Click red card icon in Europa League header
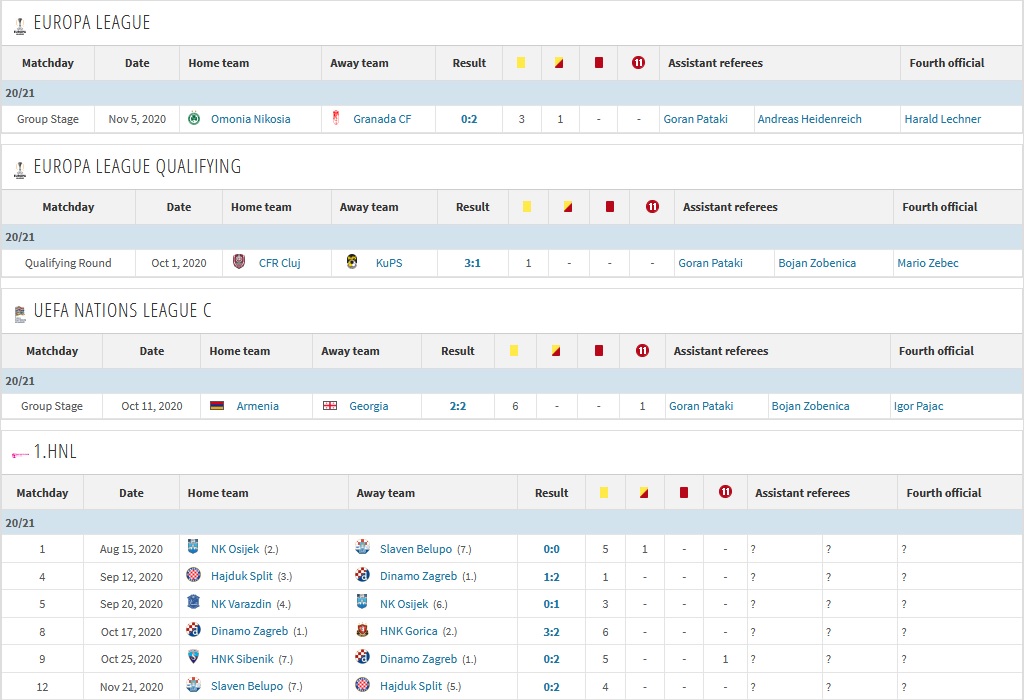The height and width of the screenshot is (700, 1024). [x=598, y=63]
